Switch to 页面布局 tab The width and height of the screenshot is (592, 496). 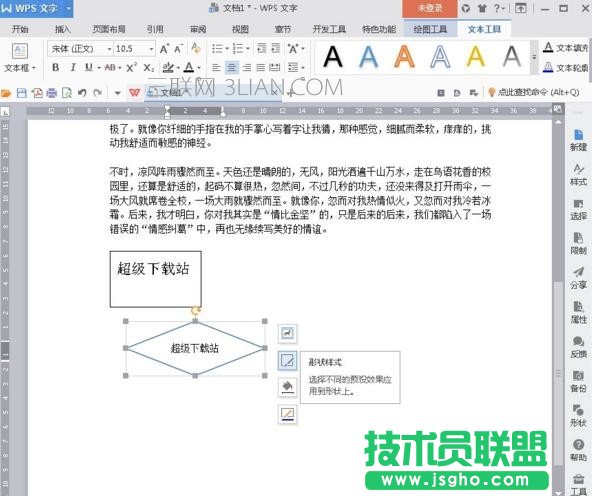[109, 29]
